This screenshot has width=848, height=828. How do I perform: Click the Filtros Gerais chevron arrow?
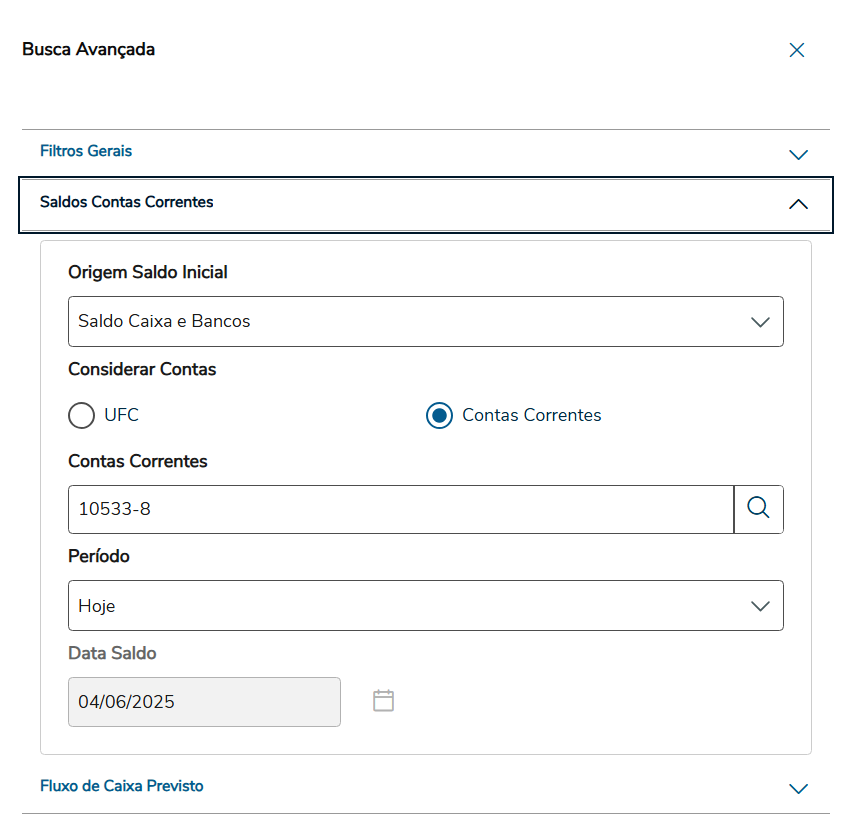[798, 155]
